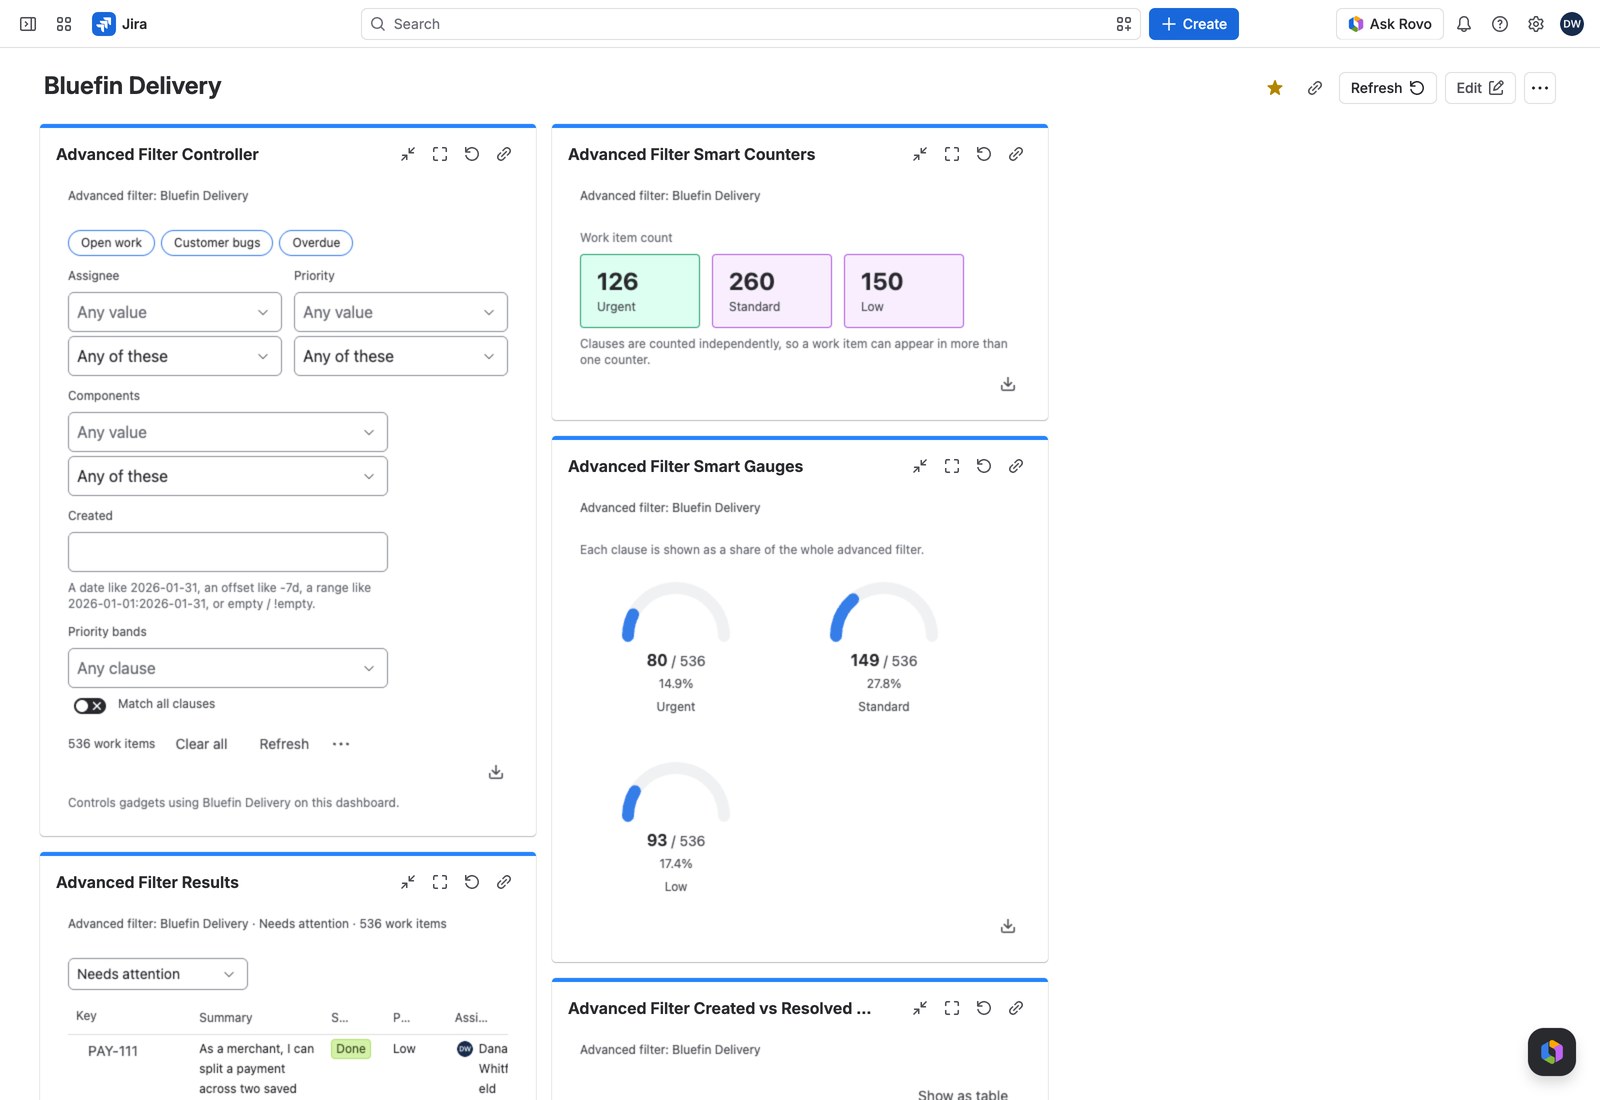Maximize Advanced Filter Results gadget
The height and width of the screenshot is (1100, 1600).
pyautogui.click(x=440, y=882)
